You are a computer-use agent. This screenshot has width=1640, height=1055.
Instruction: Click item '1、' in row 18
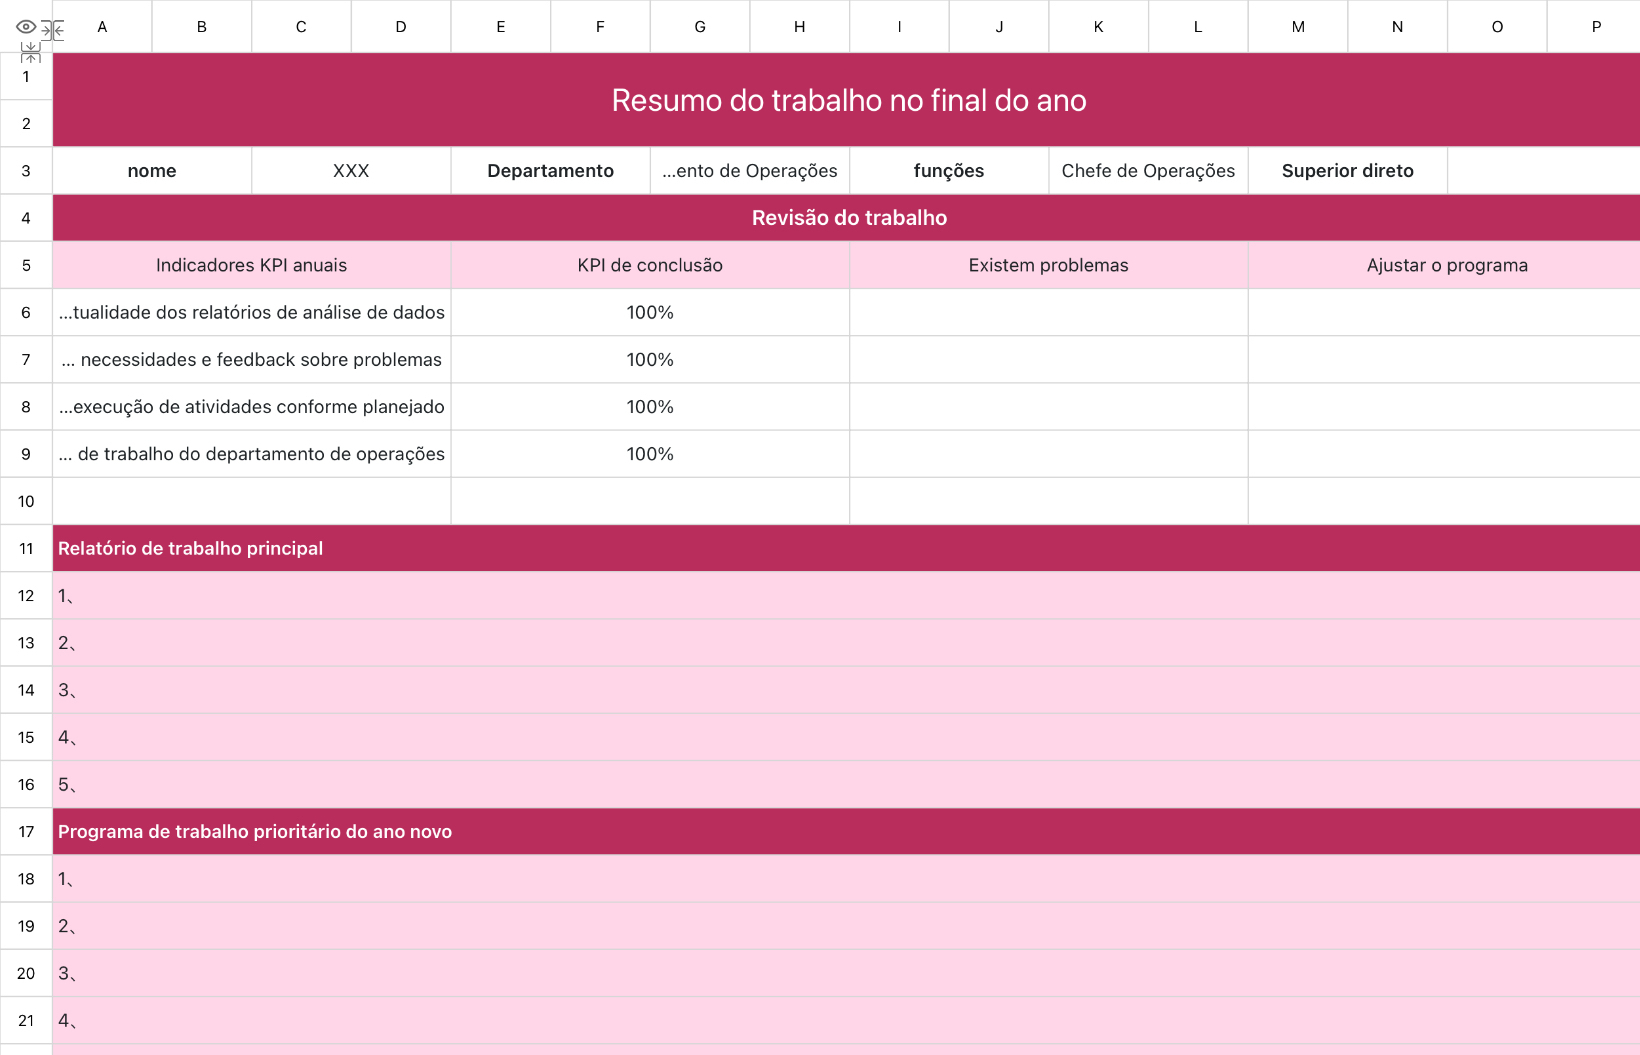[x=846, y=879]
